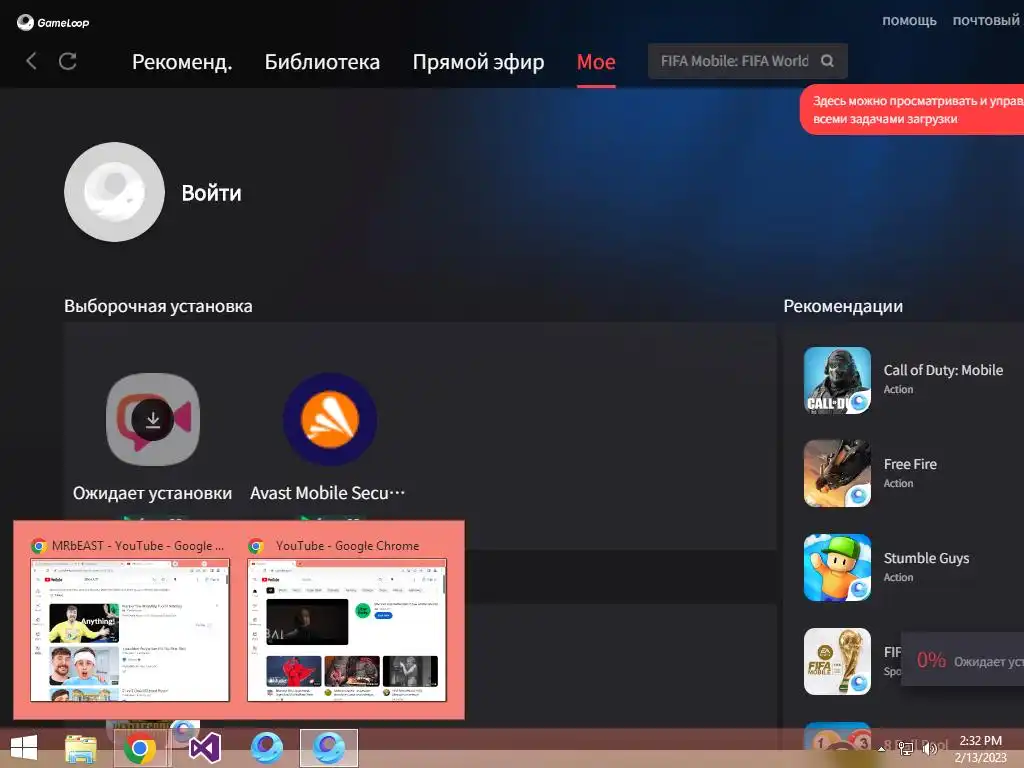
Task: Go back using the back arrow
Action: 31,61
